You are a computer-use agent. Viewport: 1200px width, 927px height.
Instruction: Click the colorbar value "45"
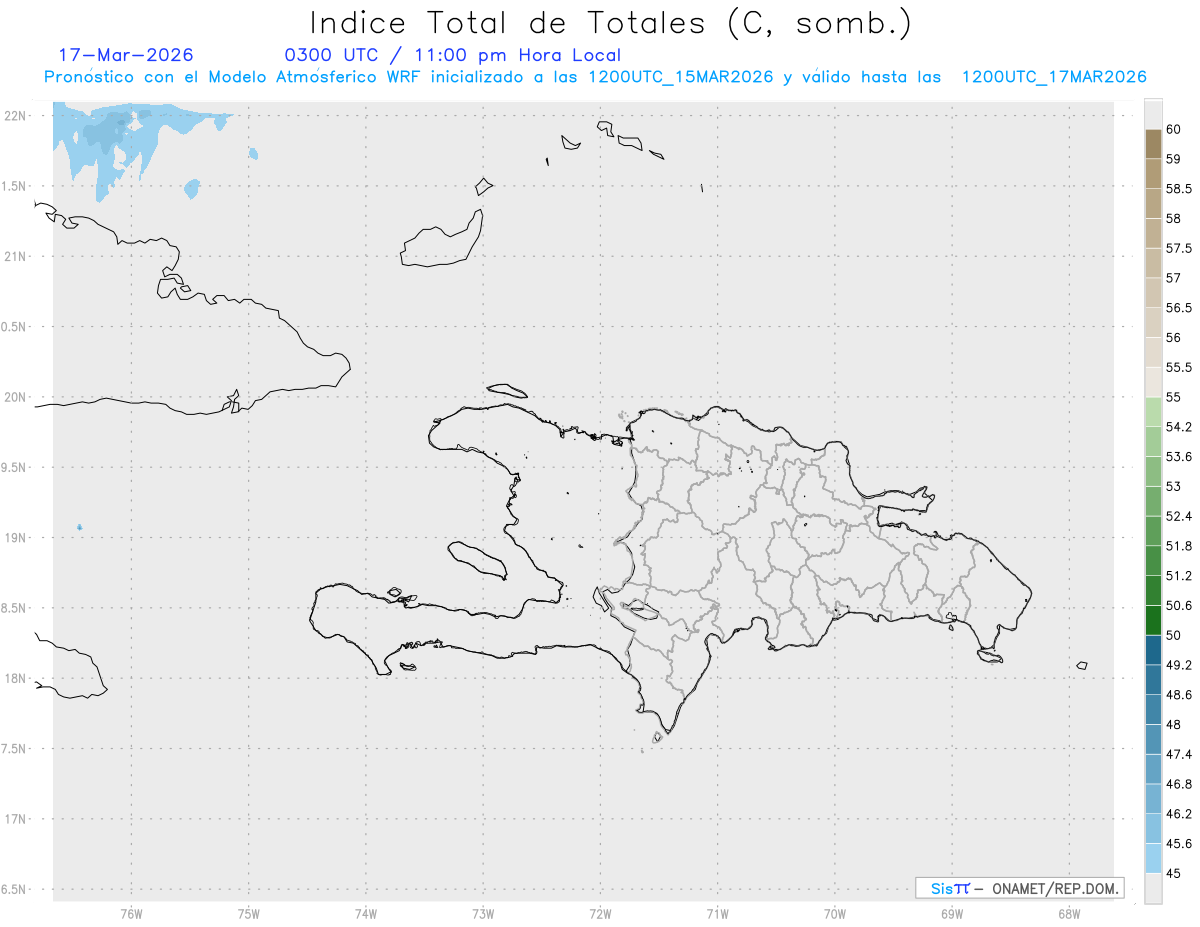point(1173,873)
